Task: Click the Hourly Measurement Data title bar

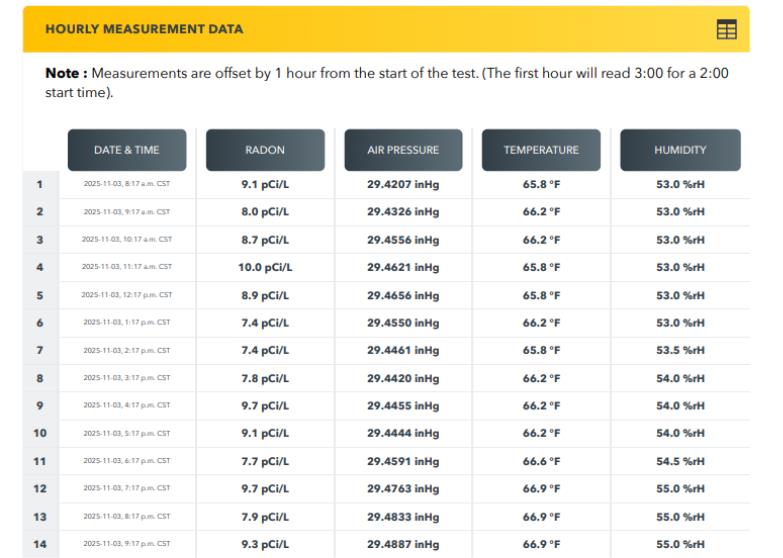Action: tap(144, 29)
